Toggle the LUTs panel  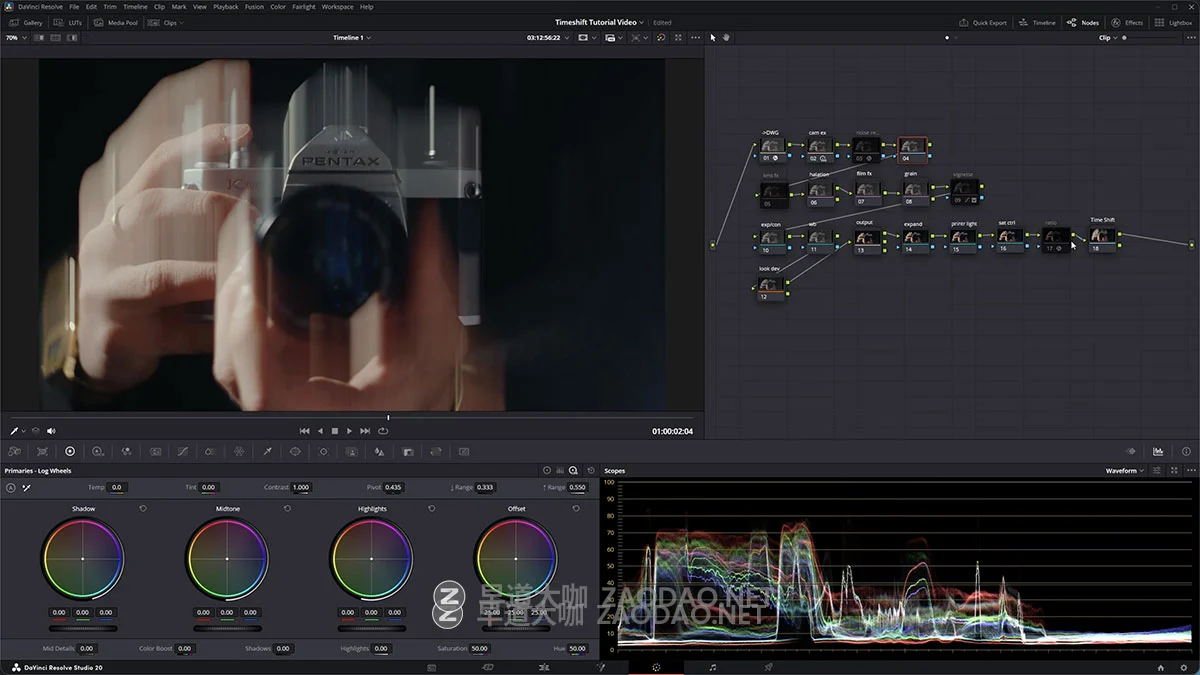[69, 22]
